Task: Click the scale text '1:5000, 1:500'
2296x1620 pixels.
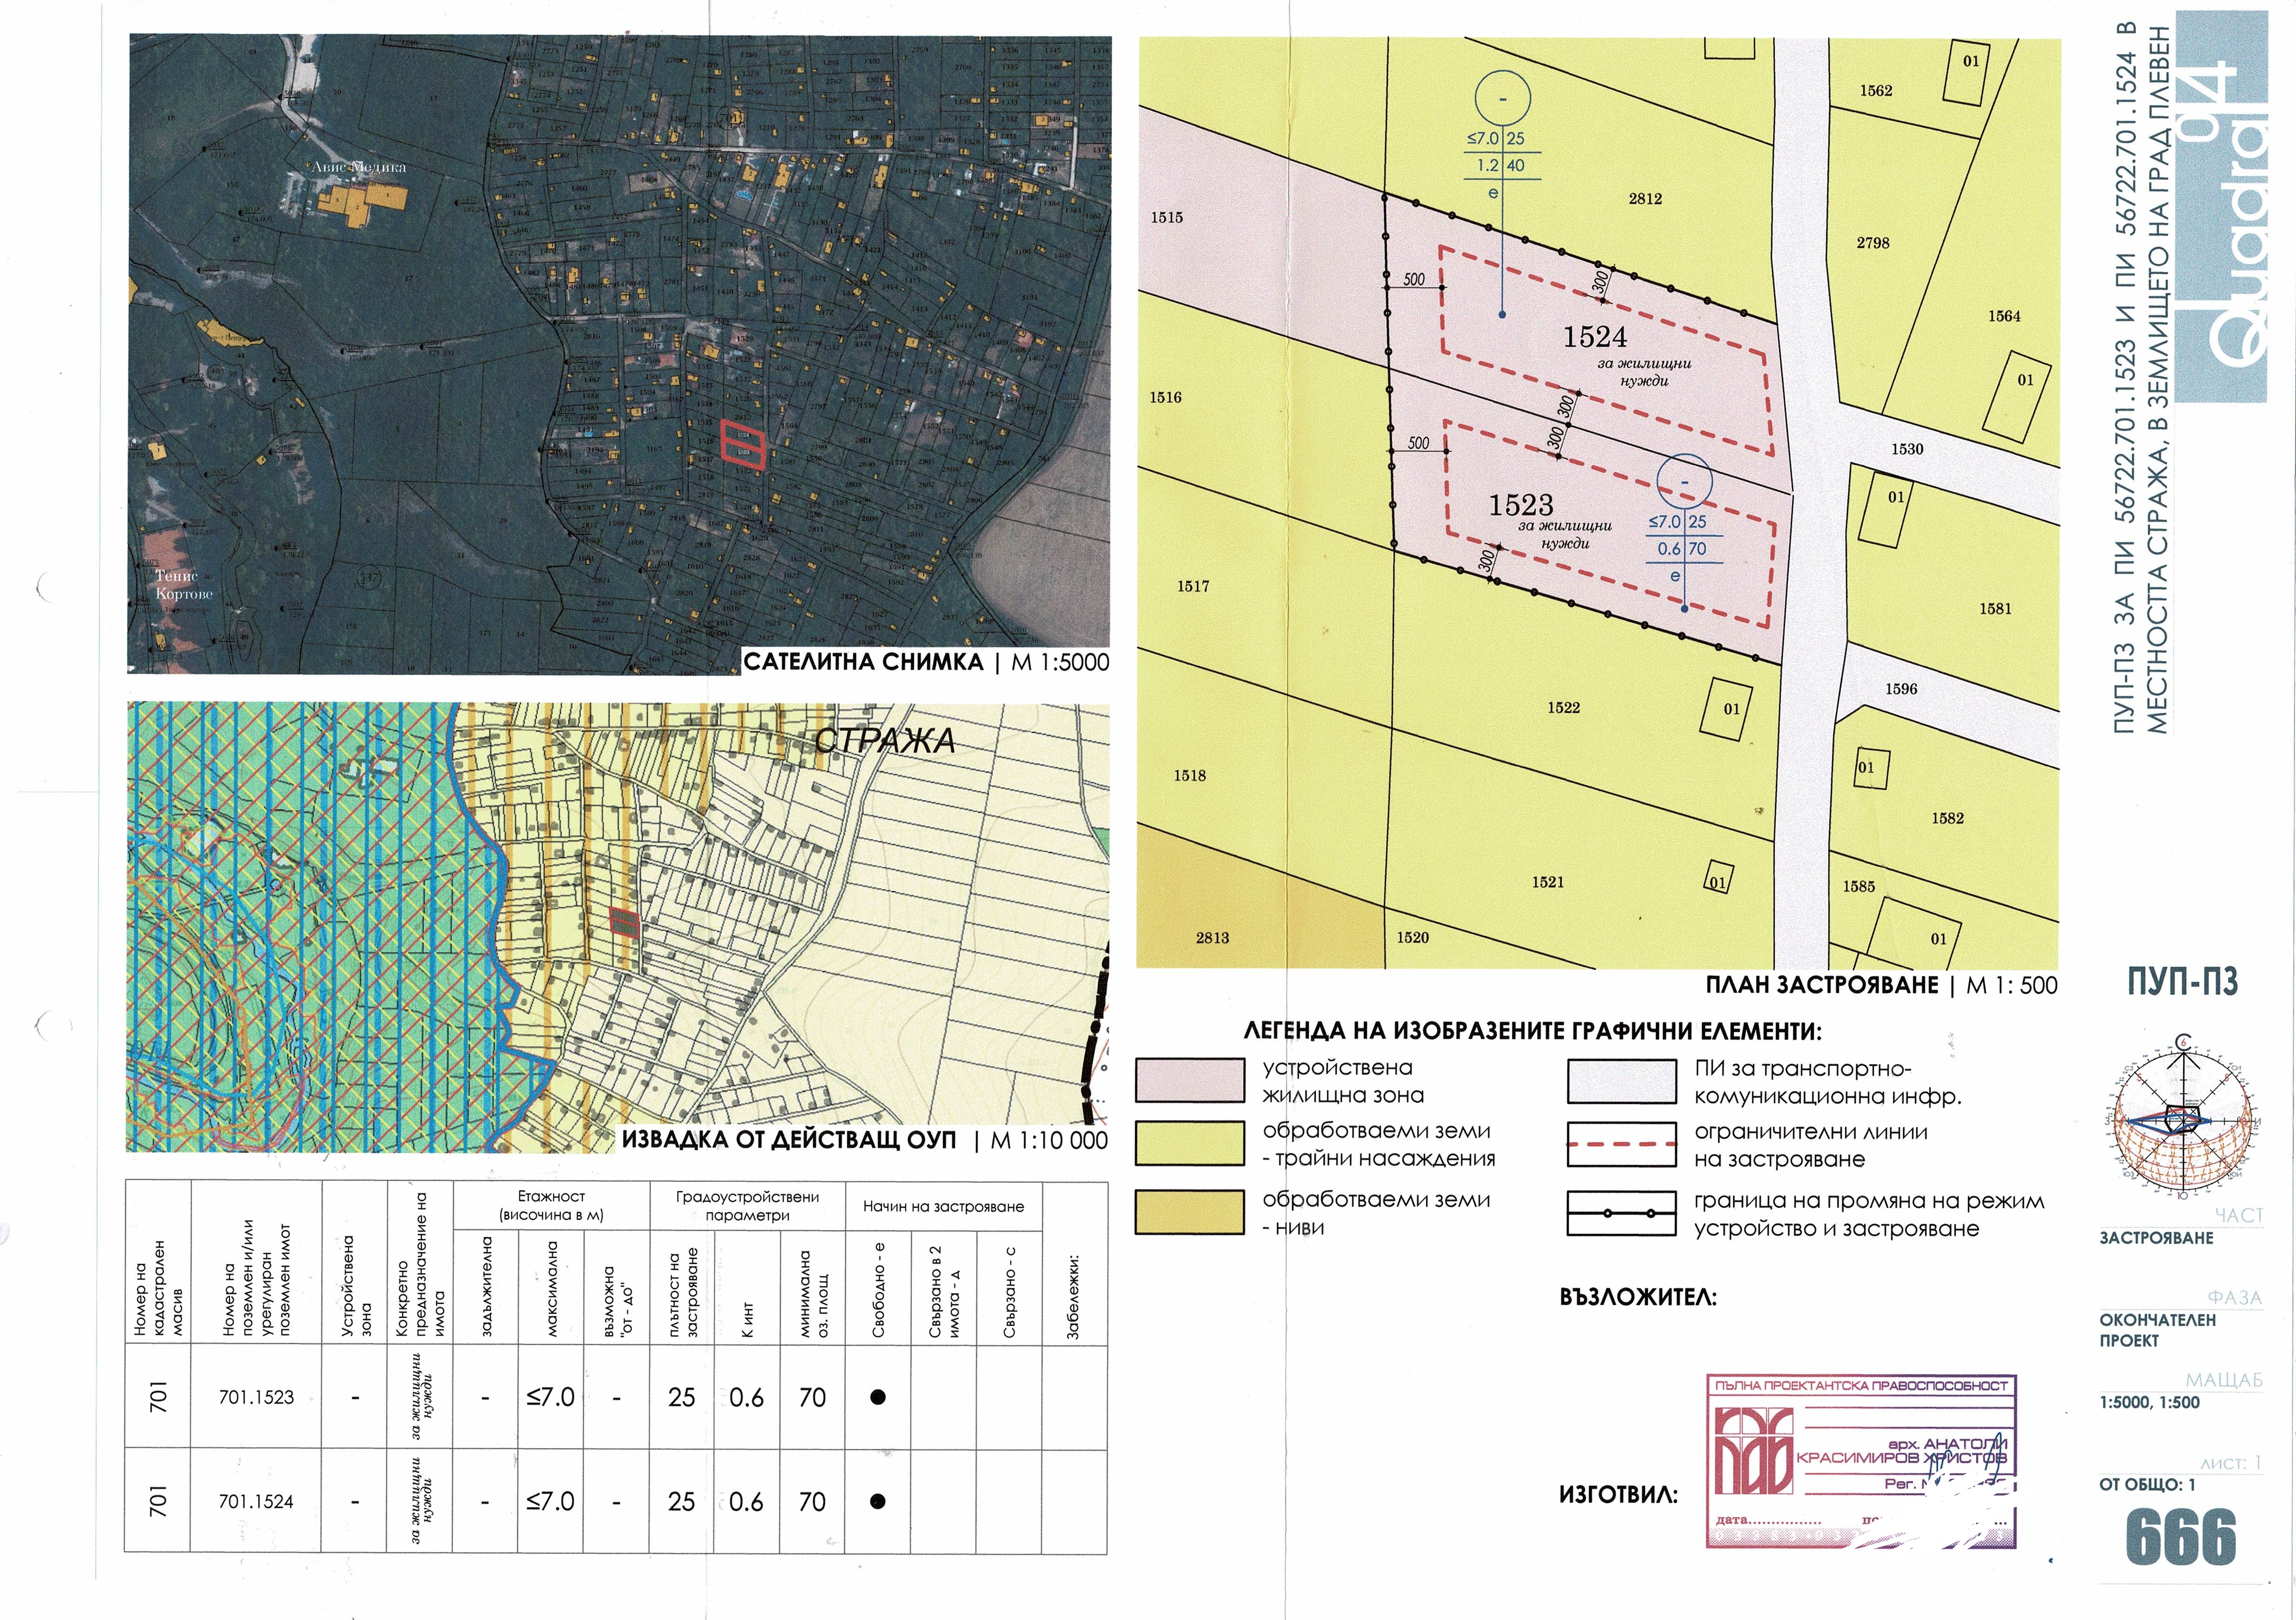Action: click(2149, 1402)
